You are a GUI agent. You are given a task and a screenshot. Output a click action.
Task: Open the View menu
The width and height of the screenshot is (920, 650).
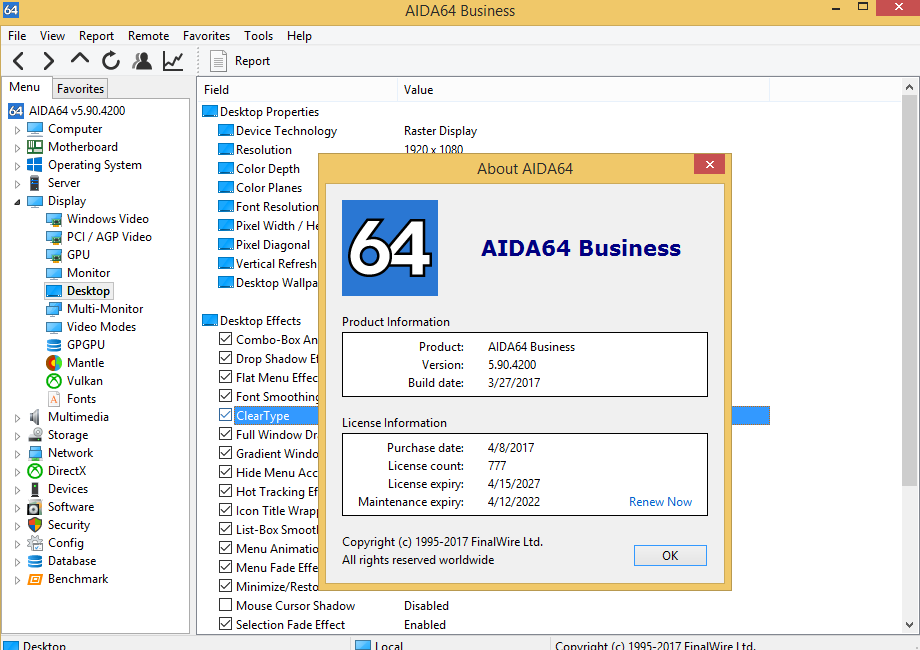click(52, 36)
